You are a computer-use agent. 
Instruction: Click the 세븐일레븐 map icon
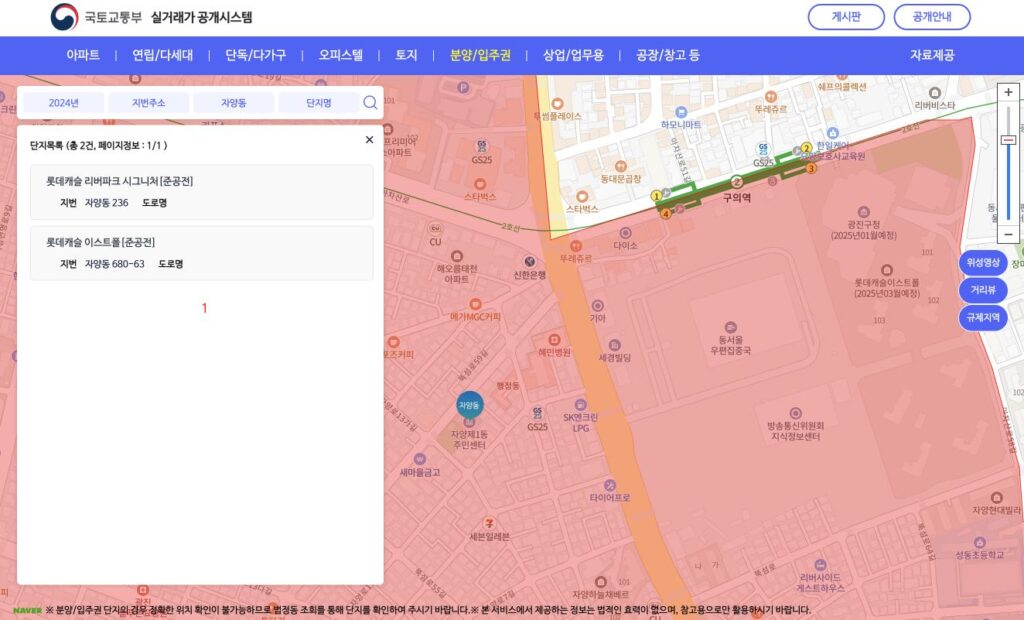[x=488, y=523]
